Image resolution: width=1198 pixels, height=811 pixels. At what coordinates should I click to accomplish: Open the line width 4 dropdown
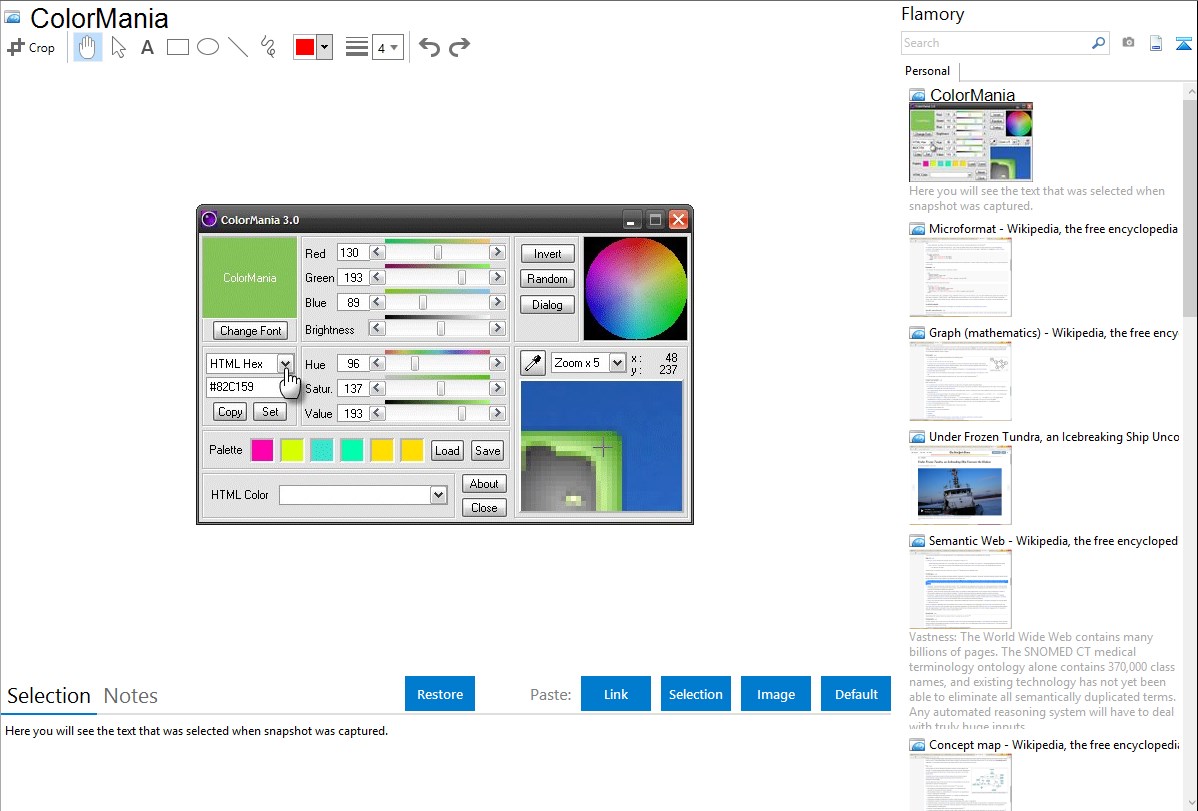(x=387, y=47)
